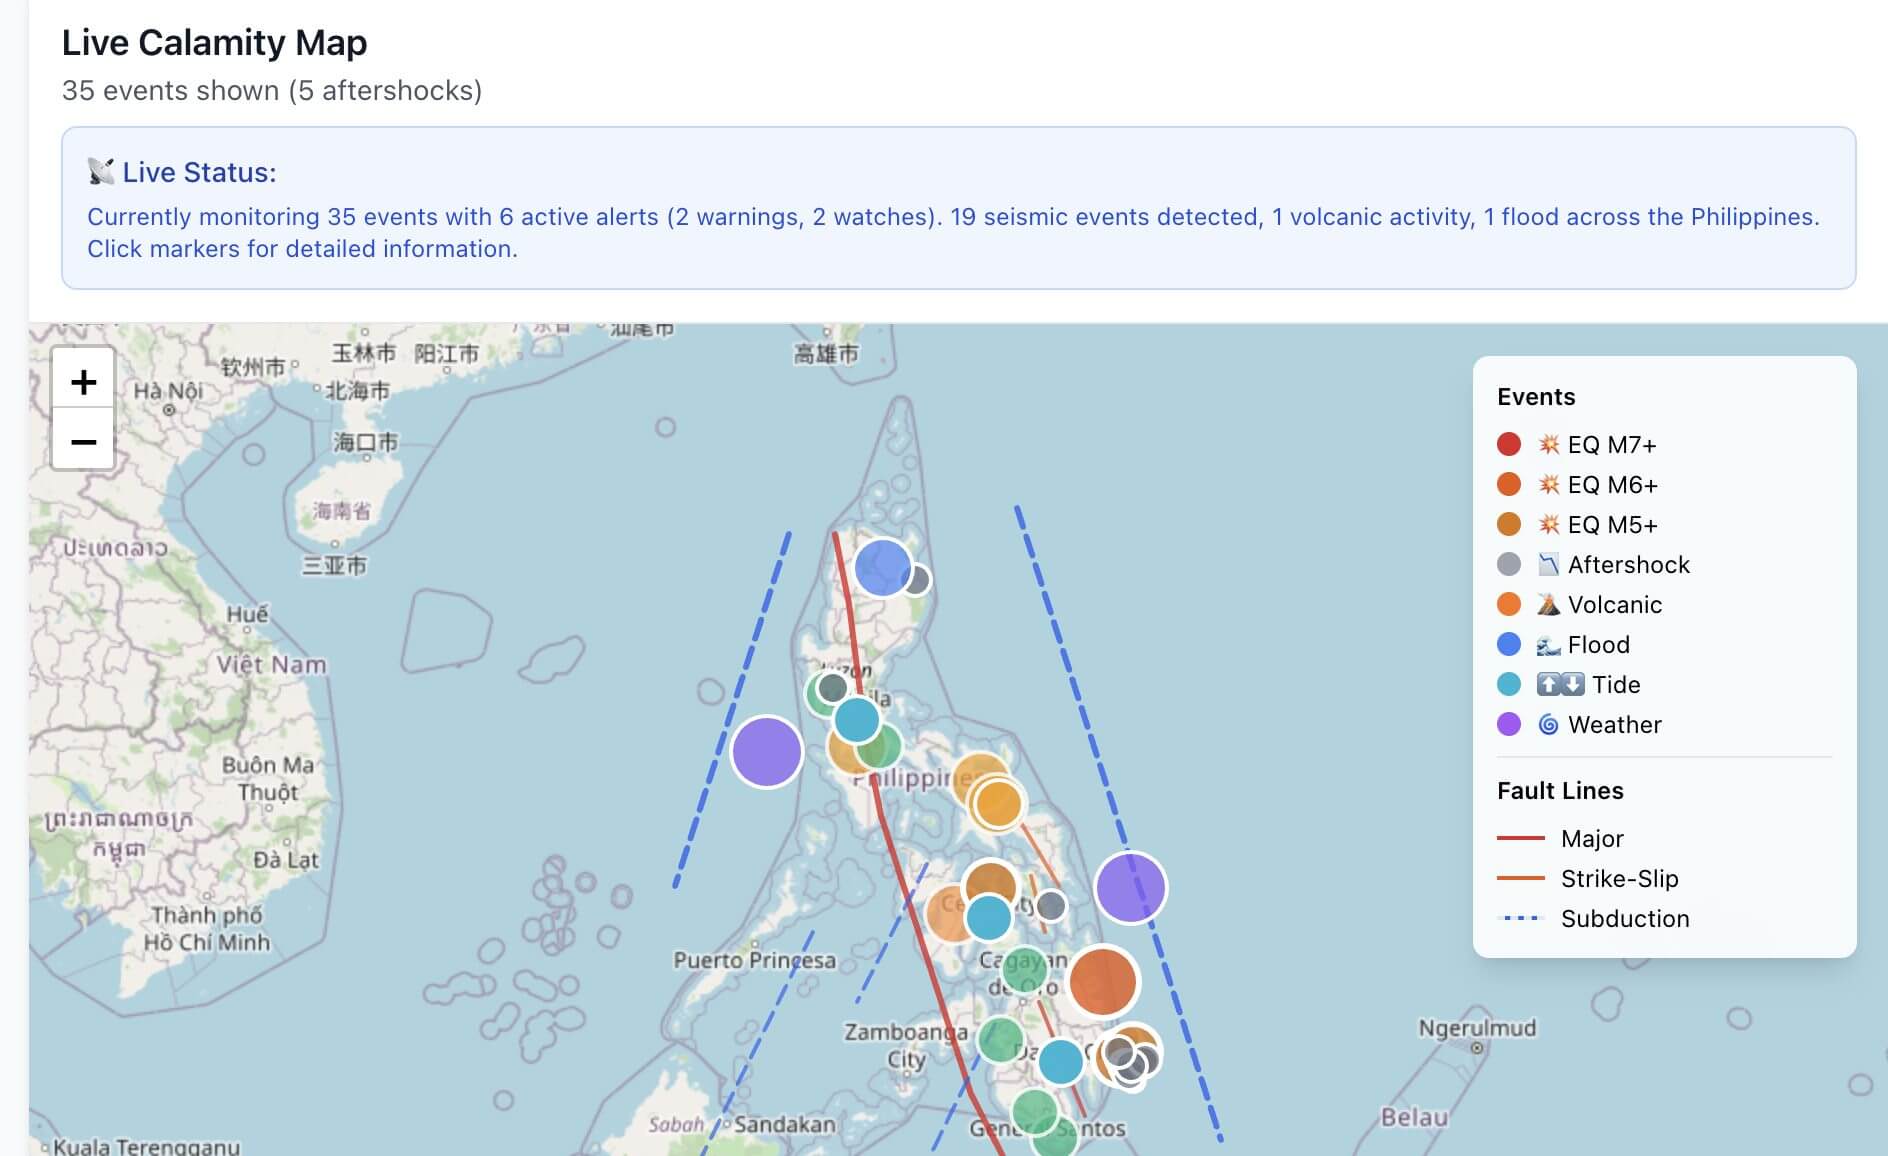Viewport: 1888px width, 1156px height.
Task: Click the EQ M7+ red marker legend icon
Action: point(1510,443)
